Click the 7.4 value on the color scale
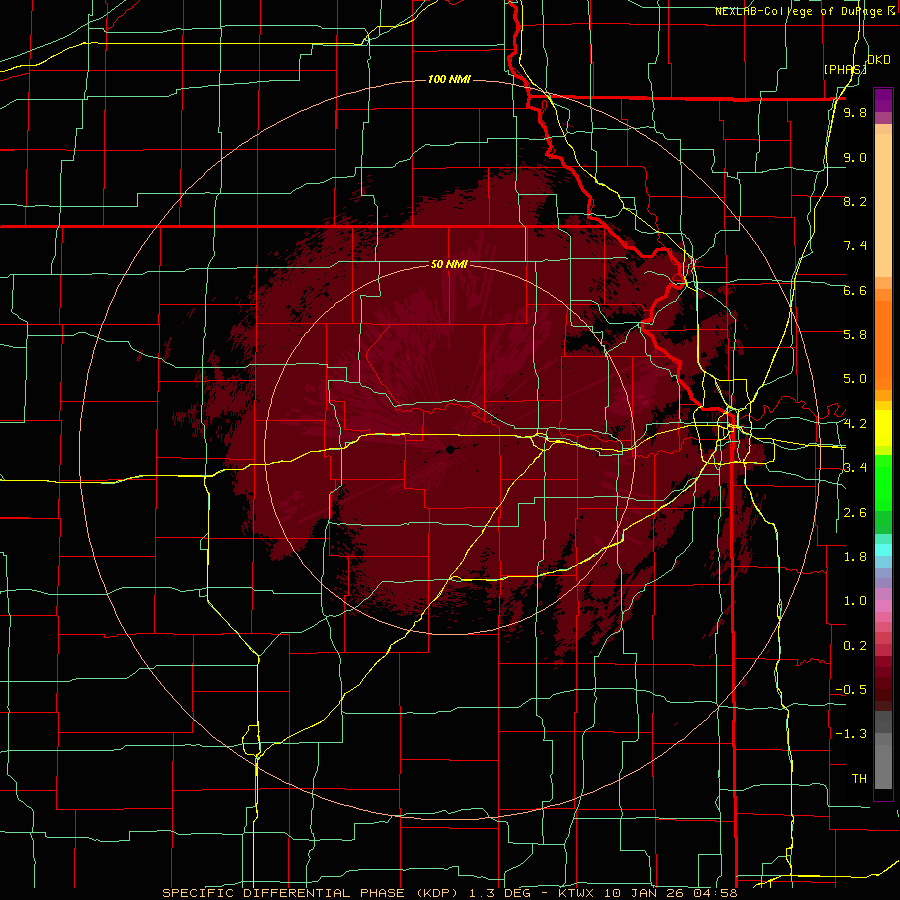Screen dimensions: 900x900 point(855,246)
